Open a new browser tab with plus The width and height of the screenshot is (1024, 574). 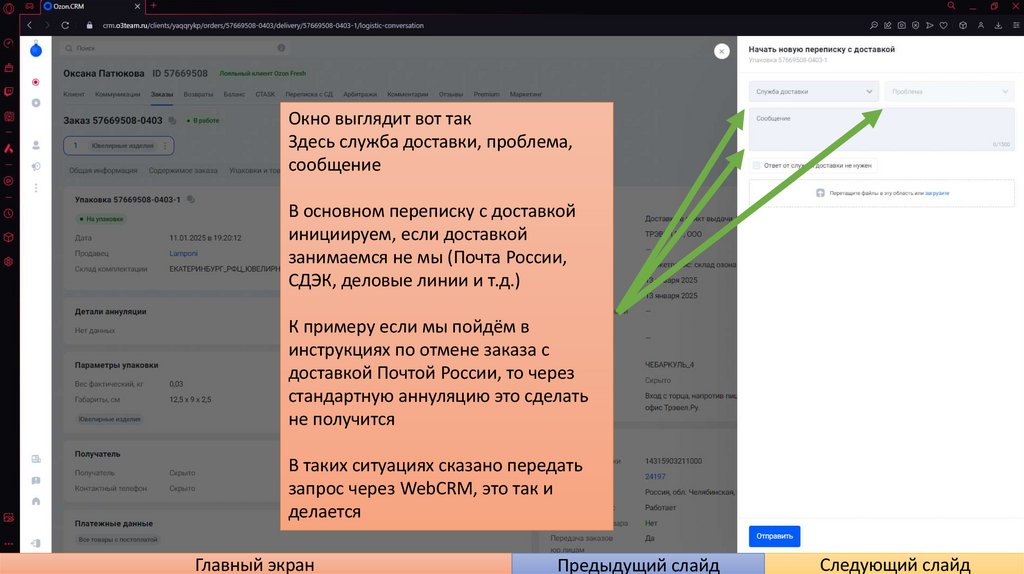pos(153,6)
